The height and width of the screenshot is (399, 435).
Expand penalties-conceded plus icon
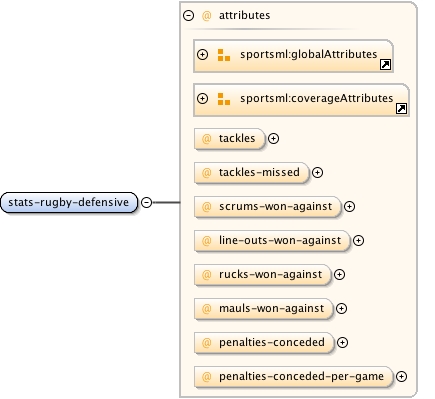point(342,342)
